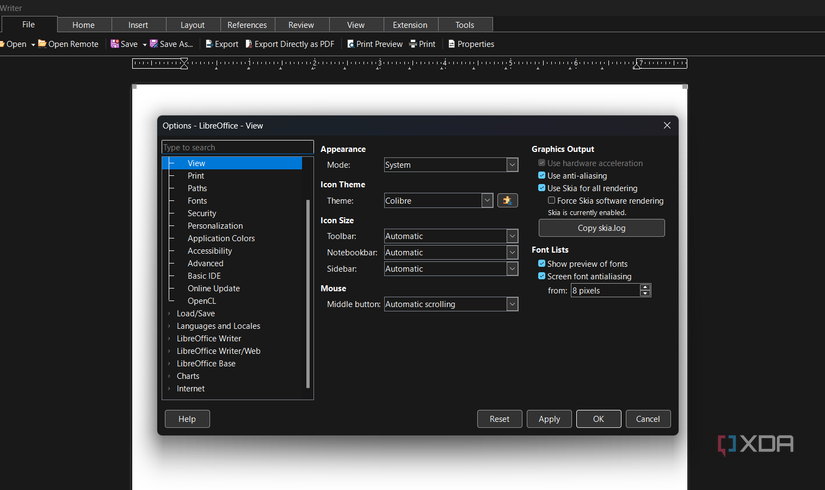This screenshot has width=825, height=490.
Task: Expand the Load/Save tree node
Action: (x=169, y=314)
